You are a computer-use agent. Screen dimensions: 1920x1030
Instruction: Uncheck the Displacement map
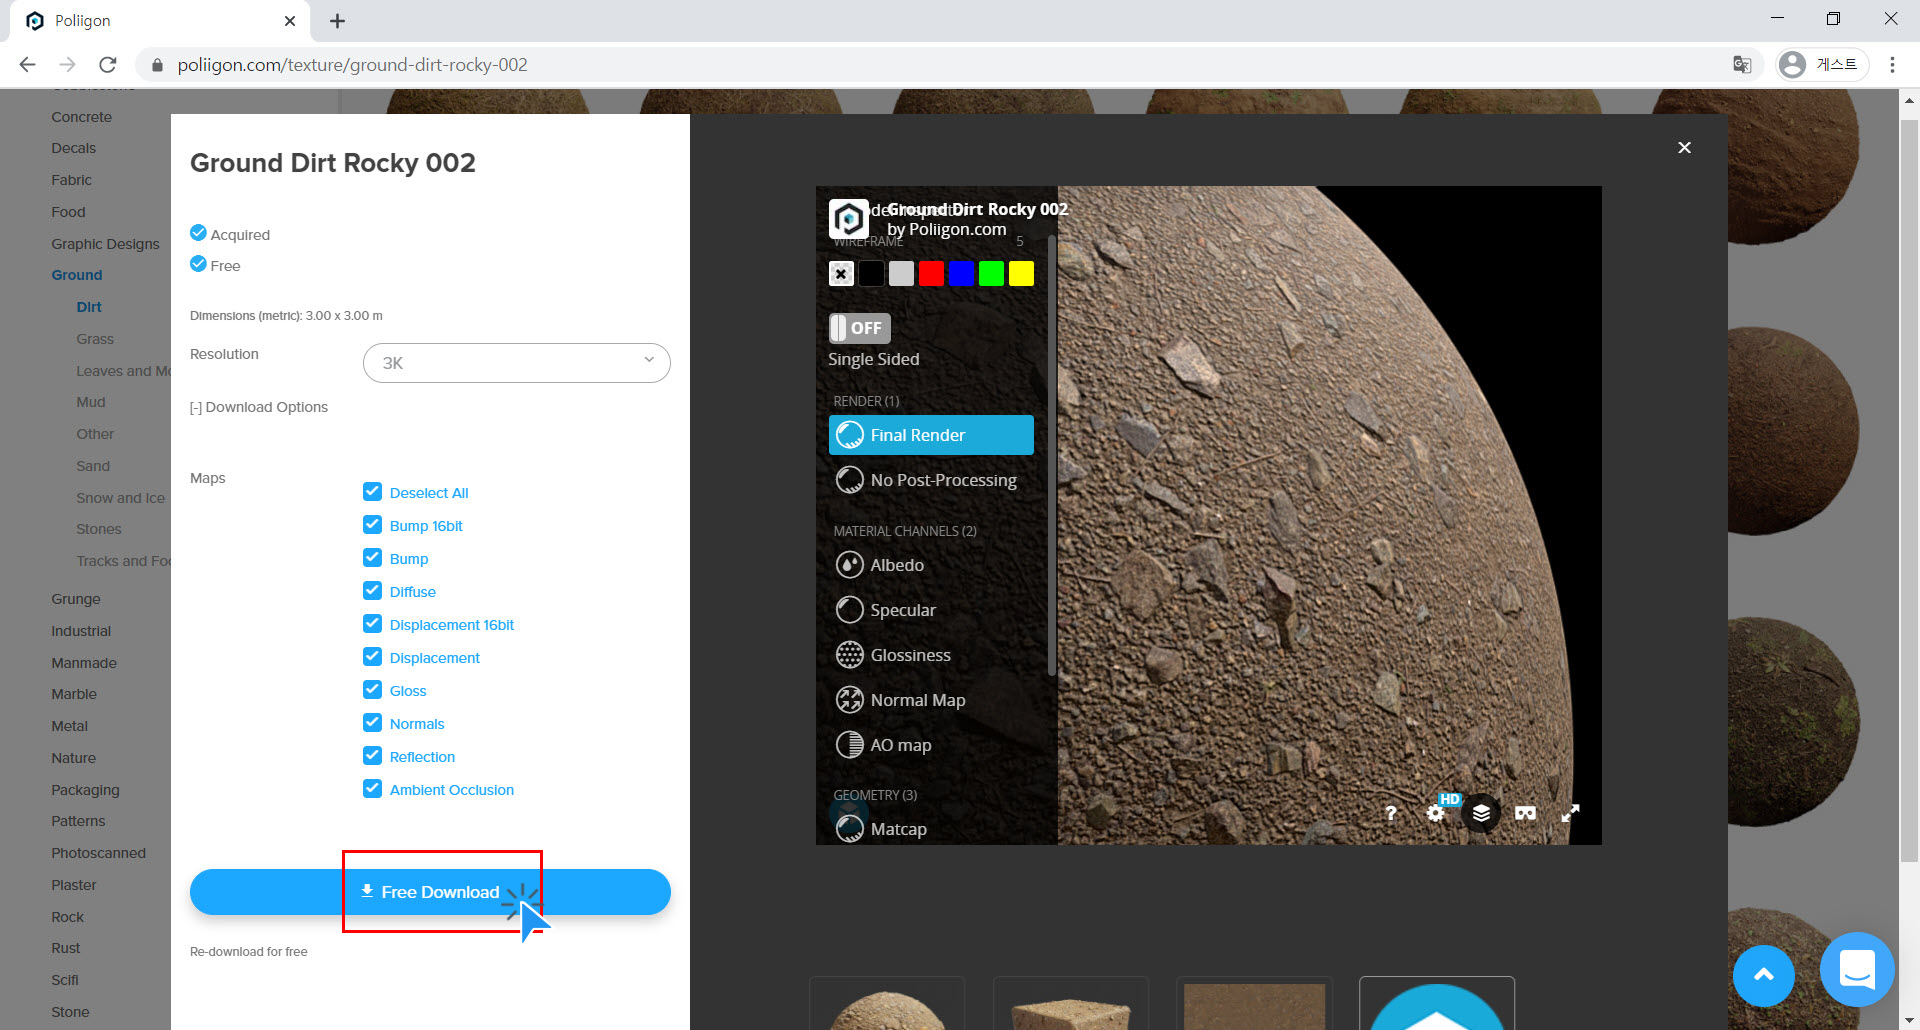tap(372, 657)
